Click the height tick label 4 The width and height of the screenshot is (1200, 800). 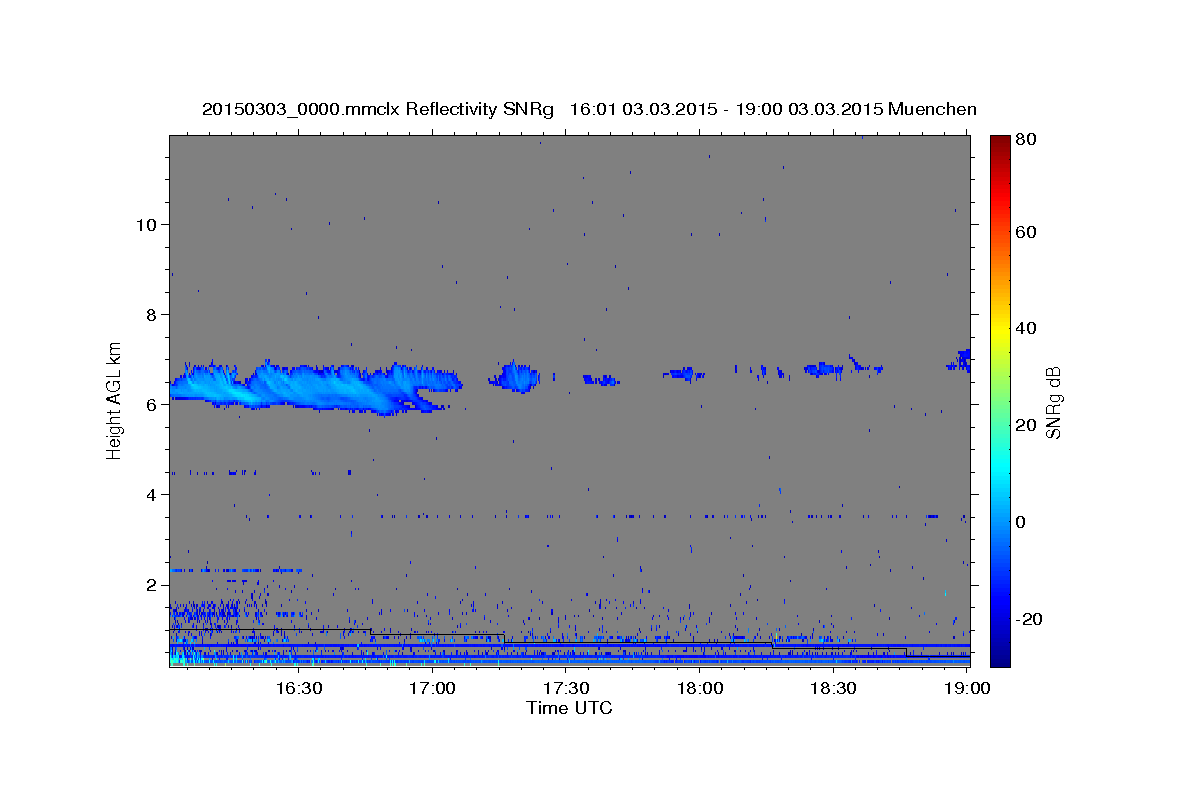152,494
